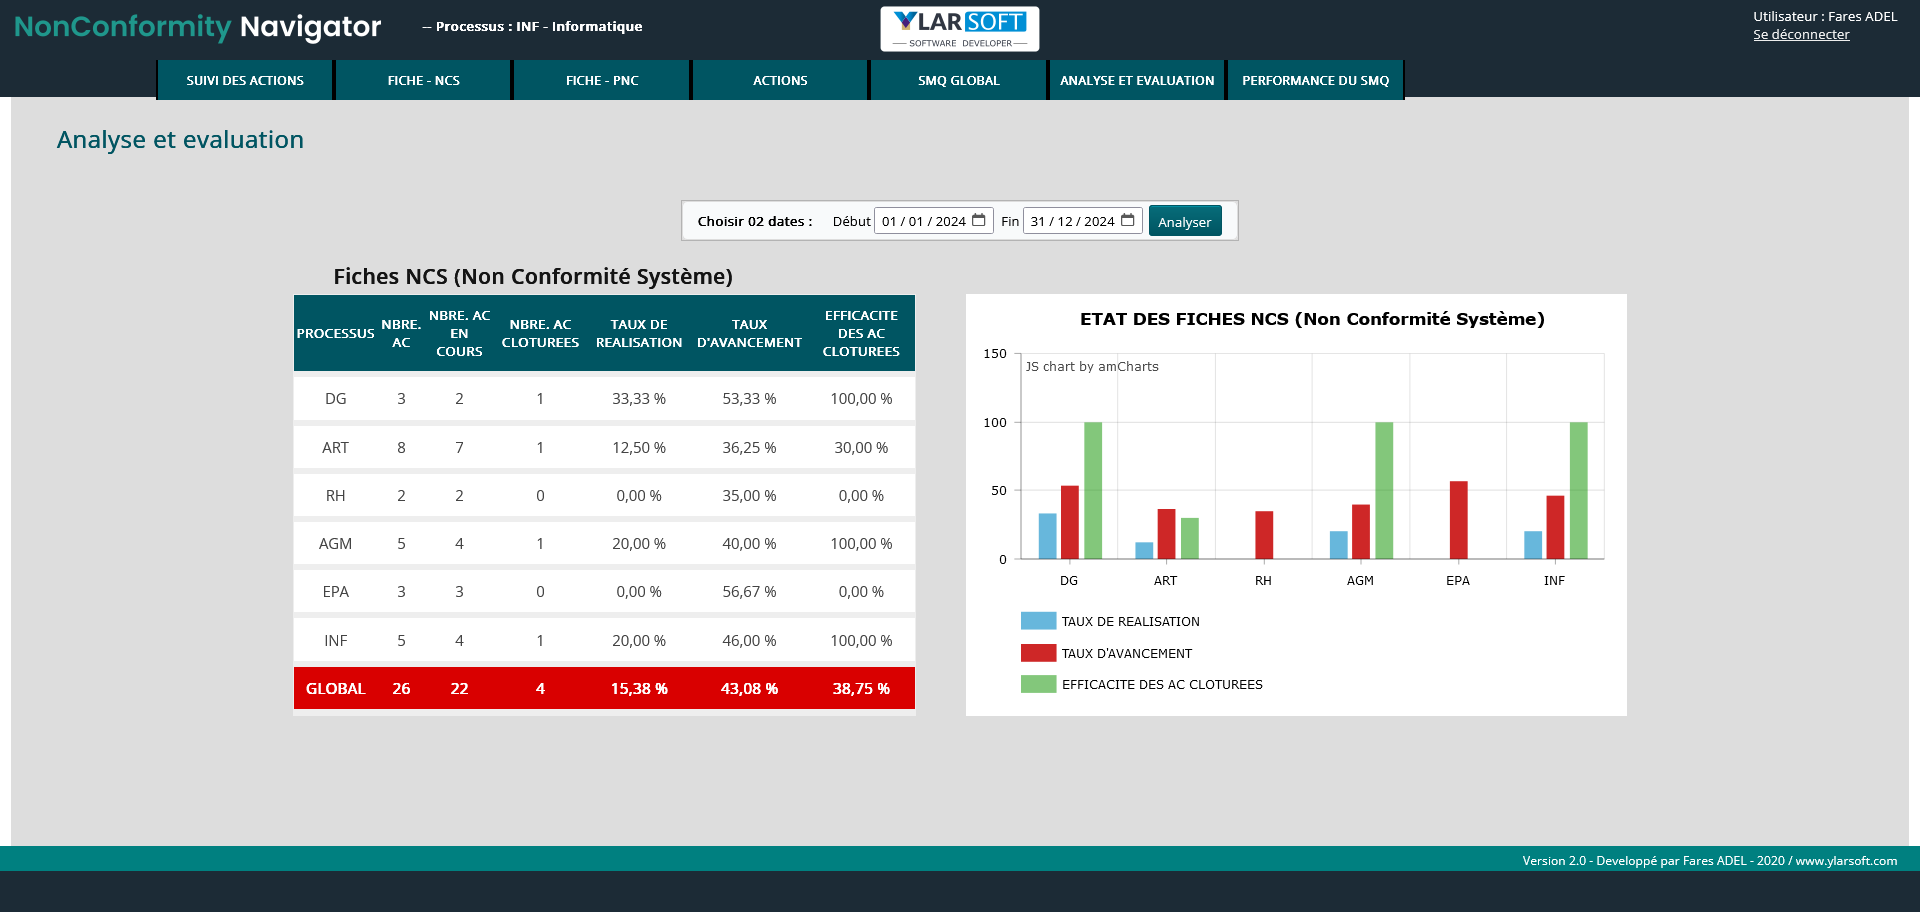Image resolution: width=1920 pixels, height=912 pixels.
Task: Select ANALYSE ET EVALUATION tab
Action: click(x=1137, y=80)
